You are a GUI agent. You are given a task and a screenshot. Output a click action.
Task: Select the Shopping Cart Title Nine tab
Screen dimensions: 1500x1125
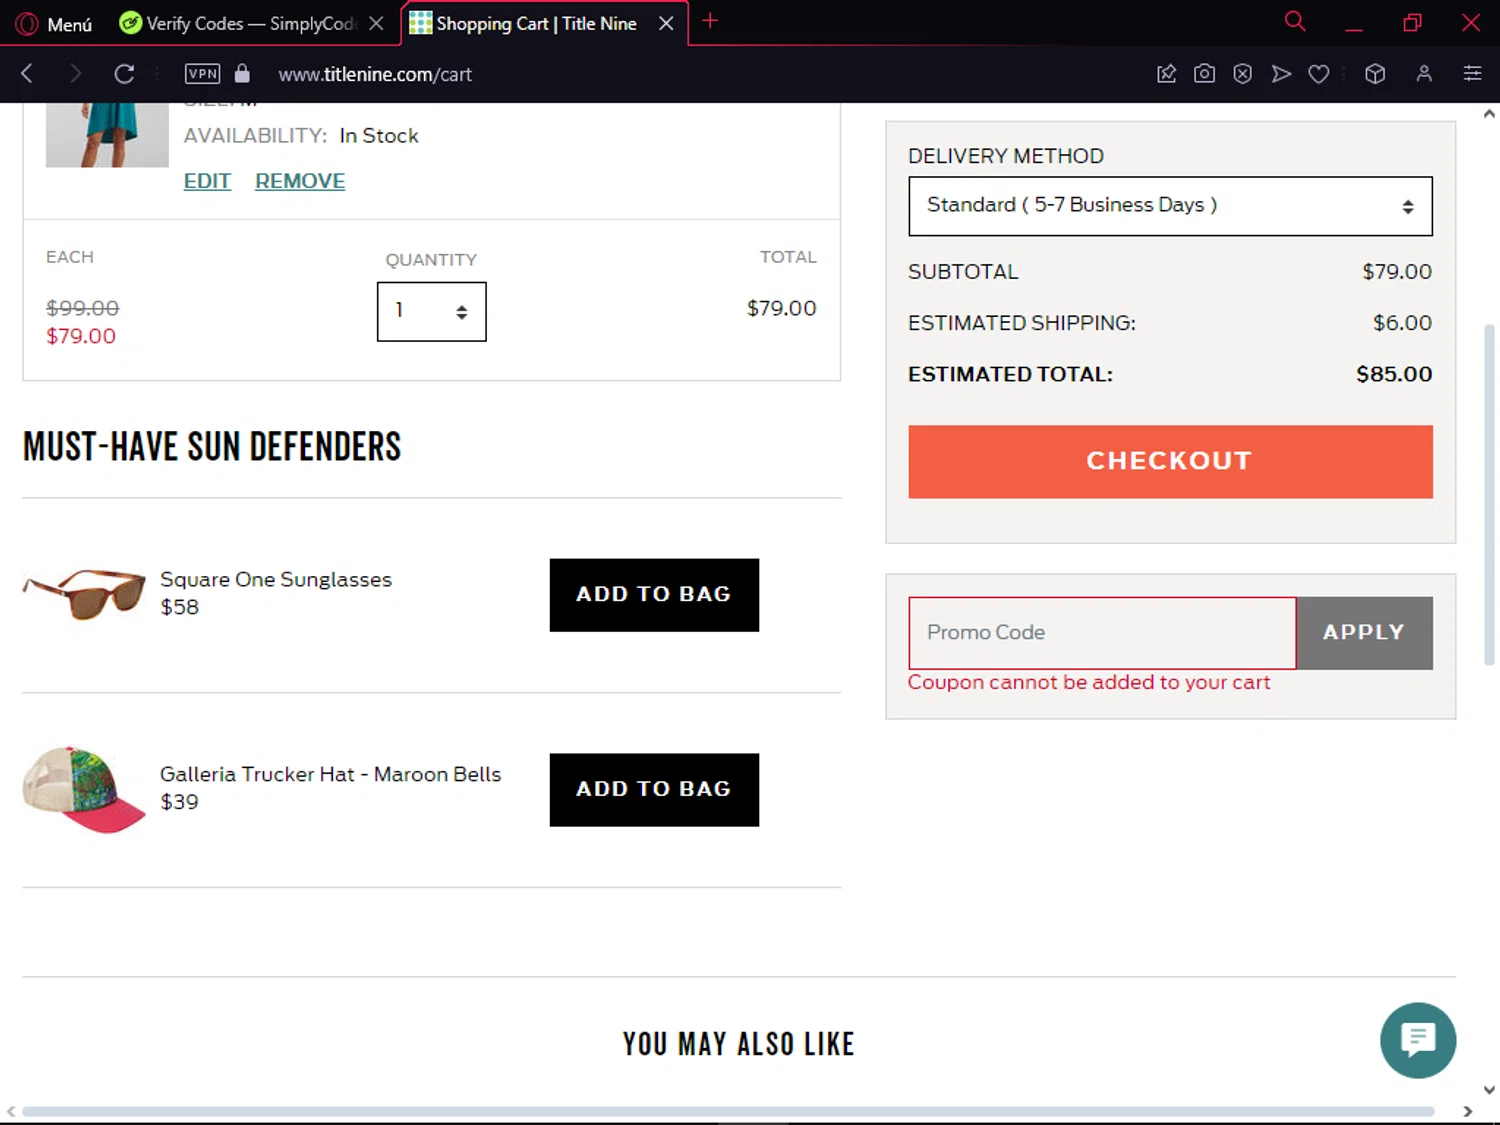pos(537,23)
